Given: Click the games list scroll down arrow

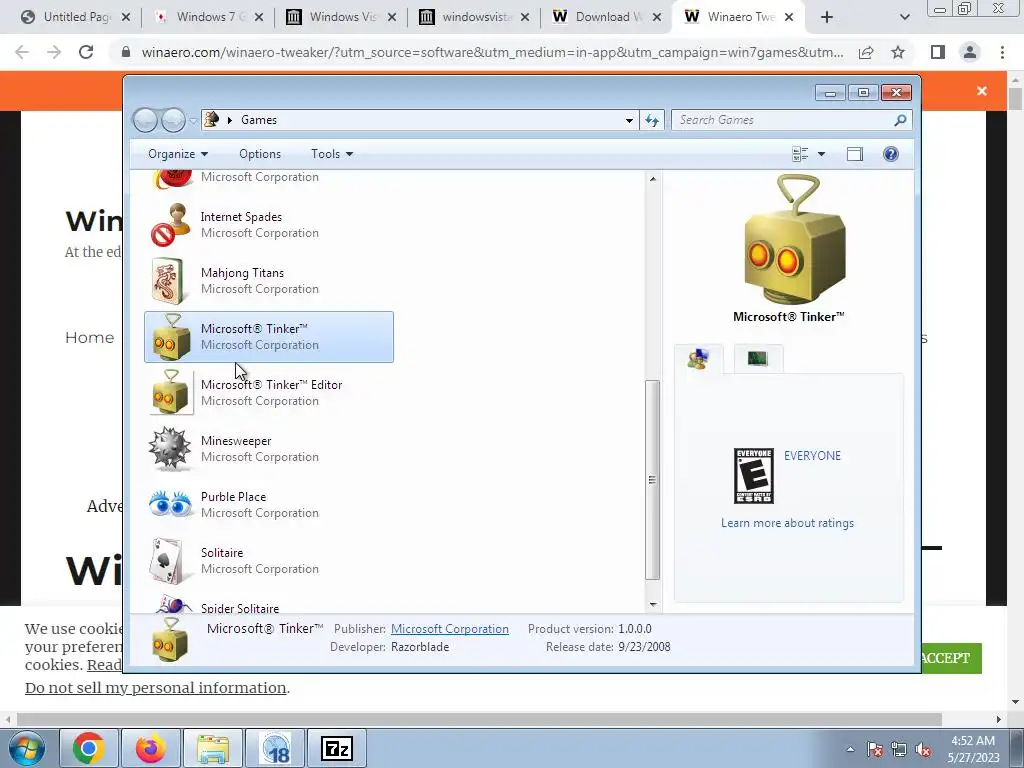Looking at the screenshot, I should [x=652, y=605].
